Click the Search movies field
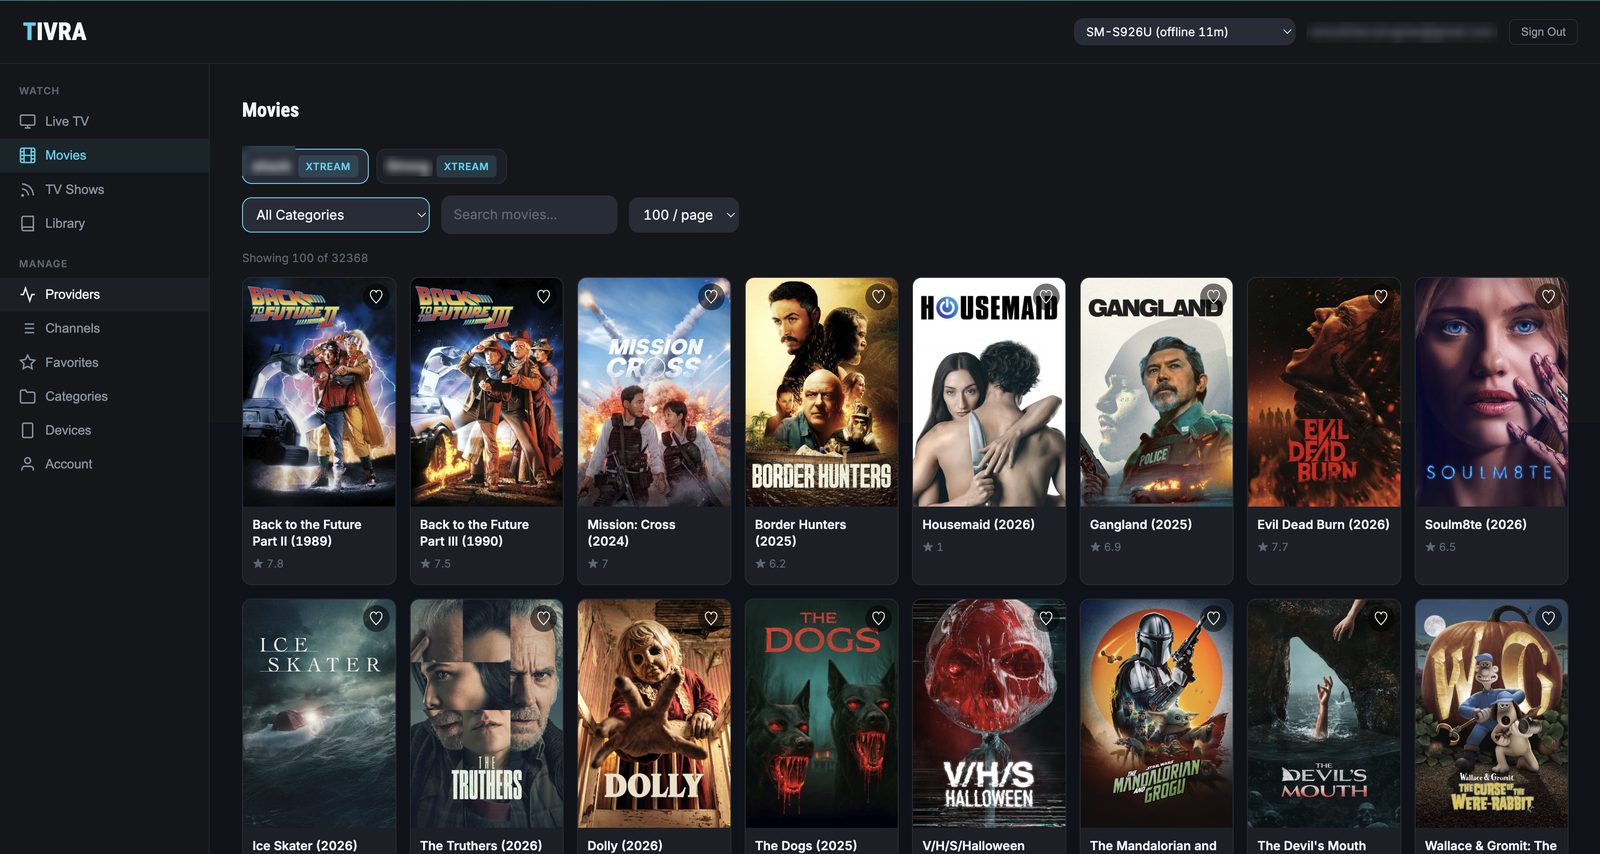The height and width of the screenshot is (854, 1600). click(529, 215)
